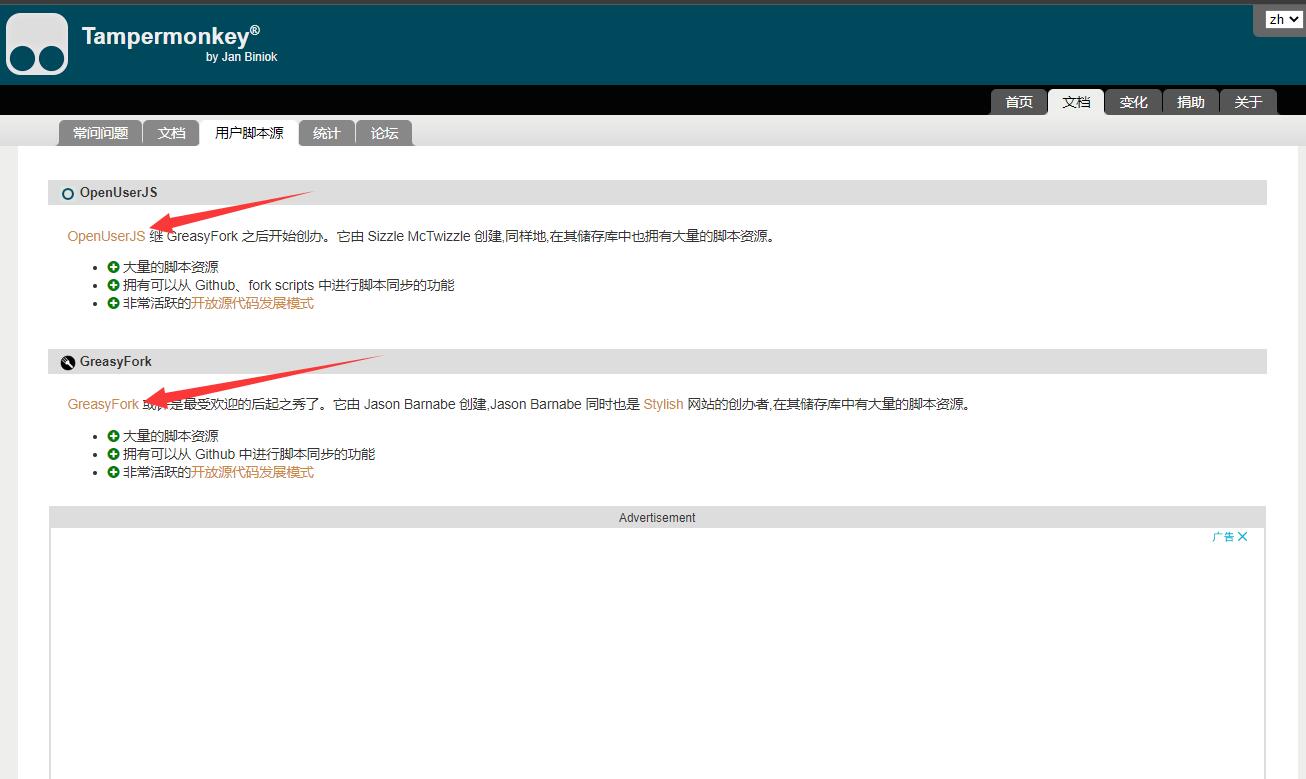The image size is (1306, 779).
Task: Switch to the 变化 tab
Action: (1133, 102)
